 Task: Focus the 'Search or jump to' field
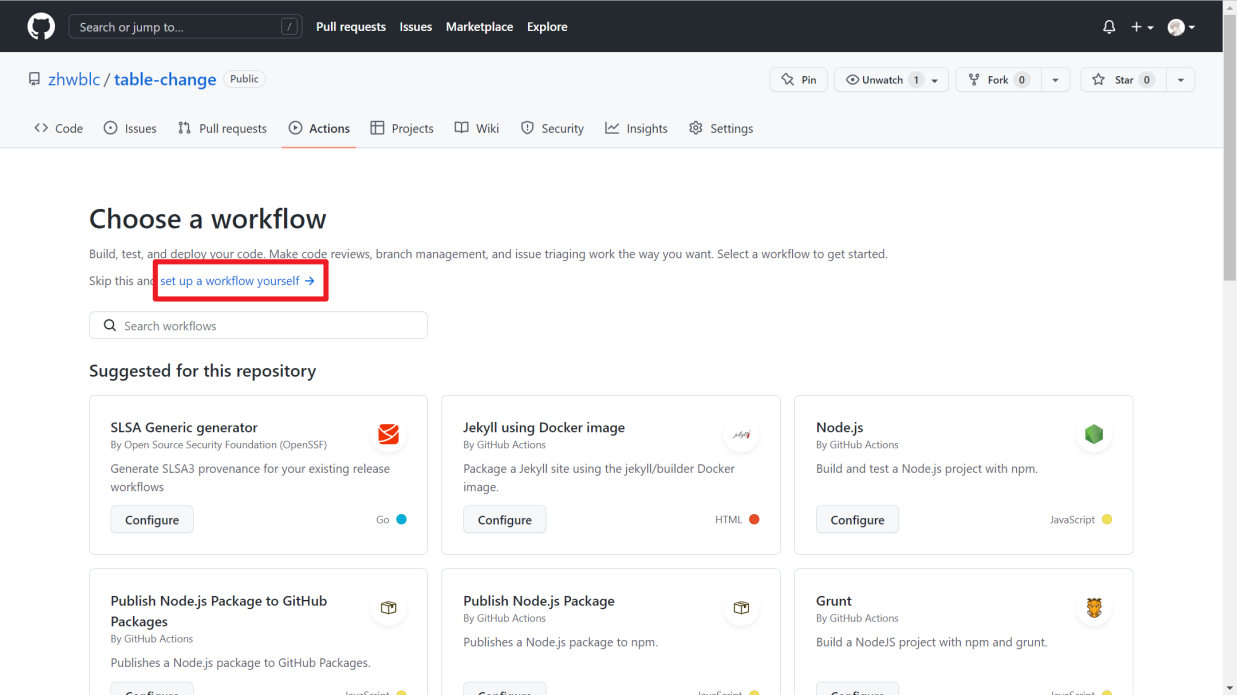point(185,27)
